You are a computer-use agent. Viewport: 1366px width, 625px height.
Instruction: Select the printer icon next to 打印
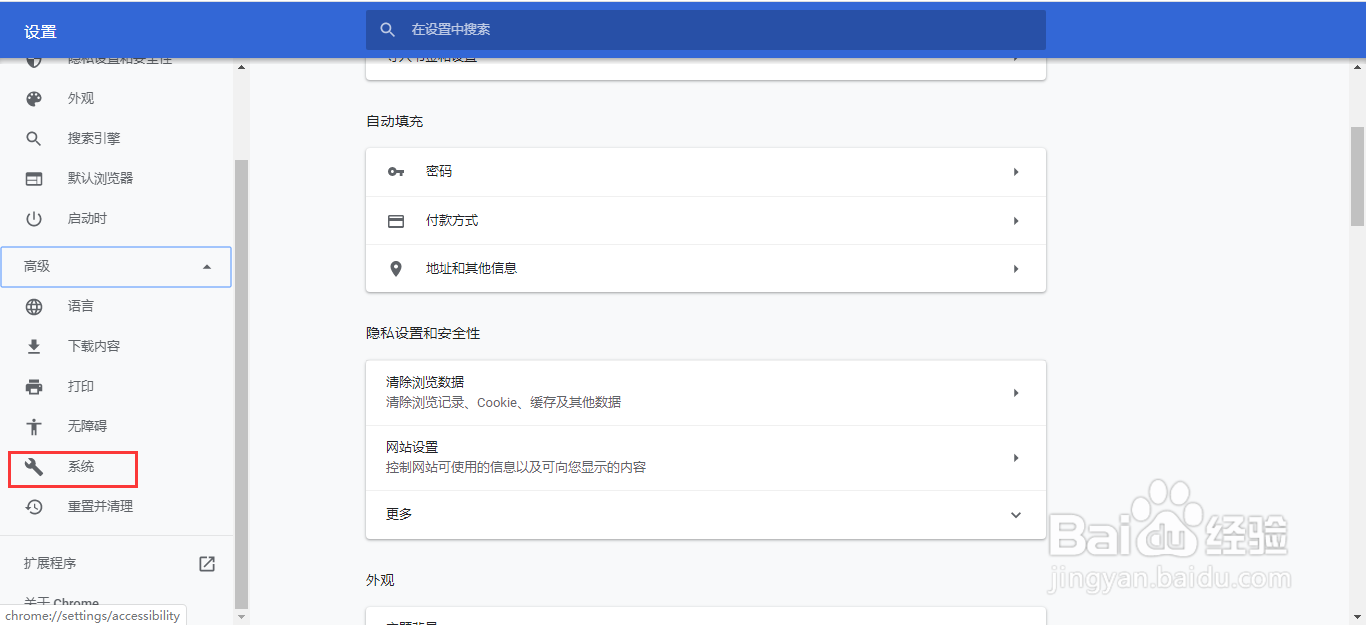point(34,386)
